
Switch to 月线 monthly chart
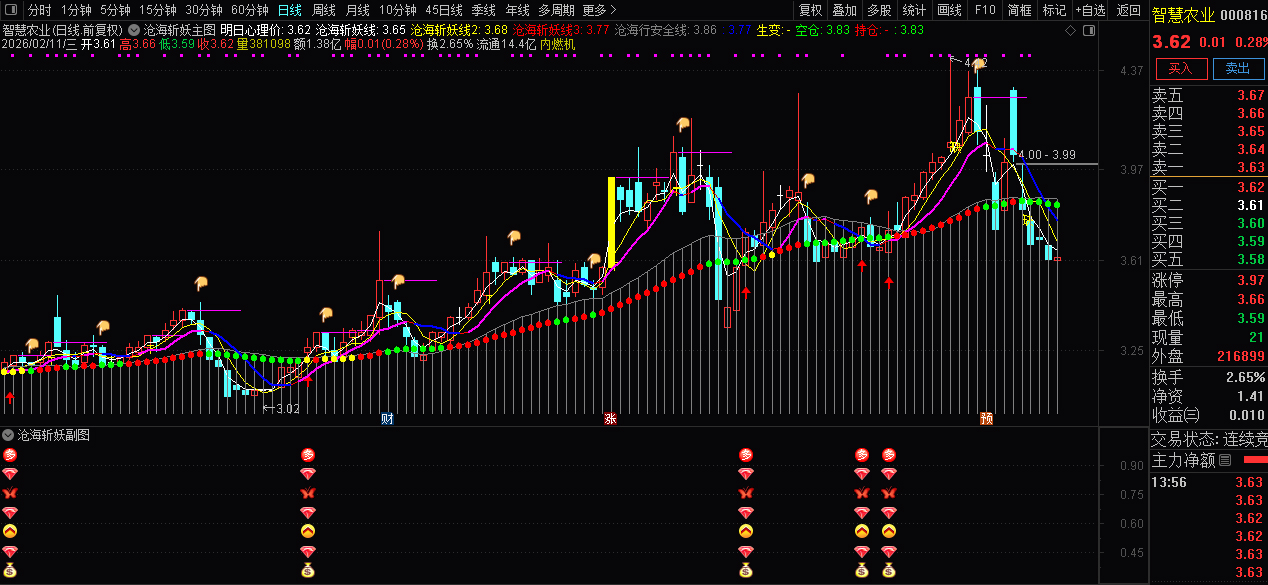[358, 10]
